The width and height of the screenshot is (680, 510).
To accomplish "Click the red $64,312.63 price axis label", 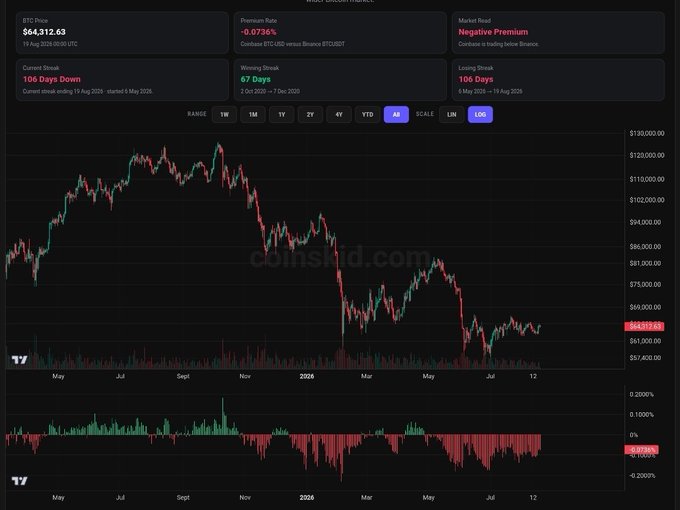I will point(644,326).
